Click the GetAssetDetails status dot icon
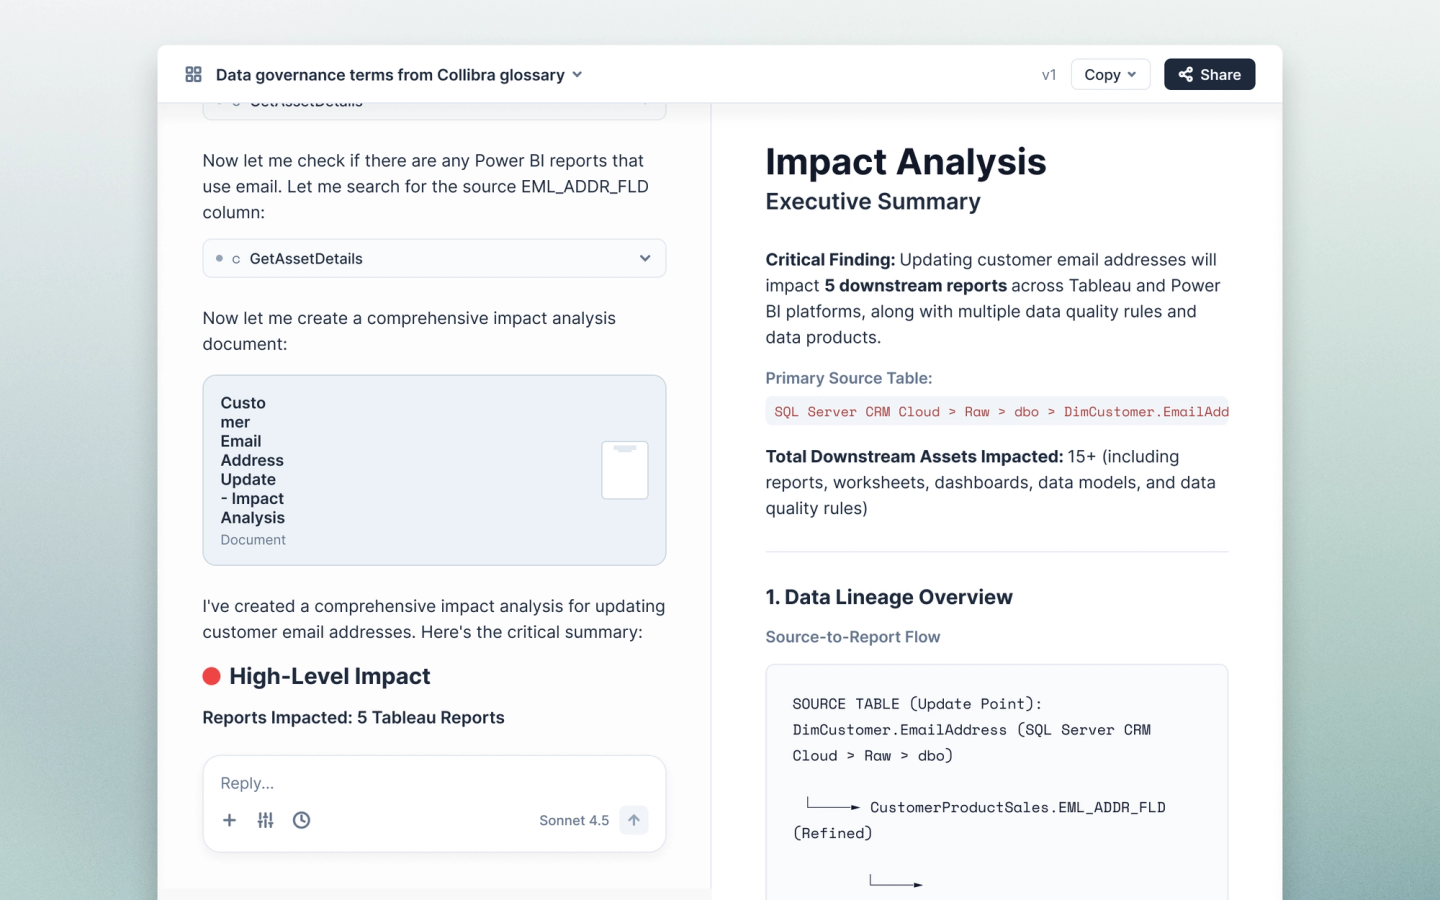1440x900 pixels. 219,258
